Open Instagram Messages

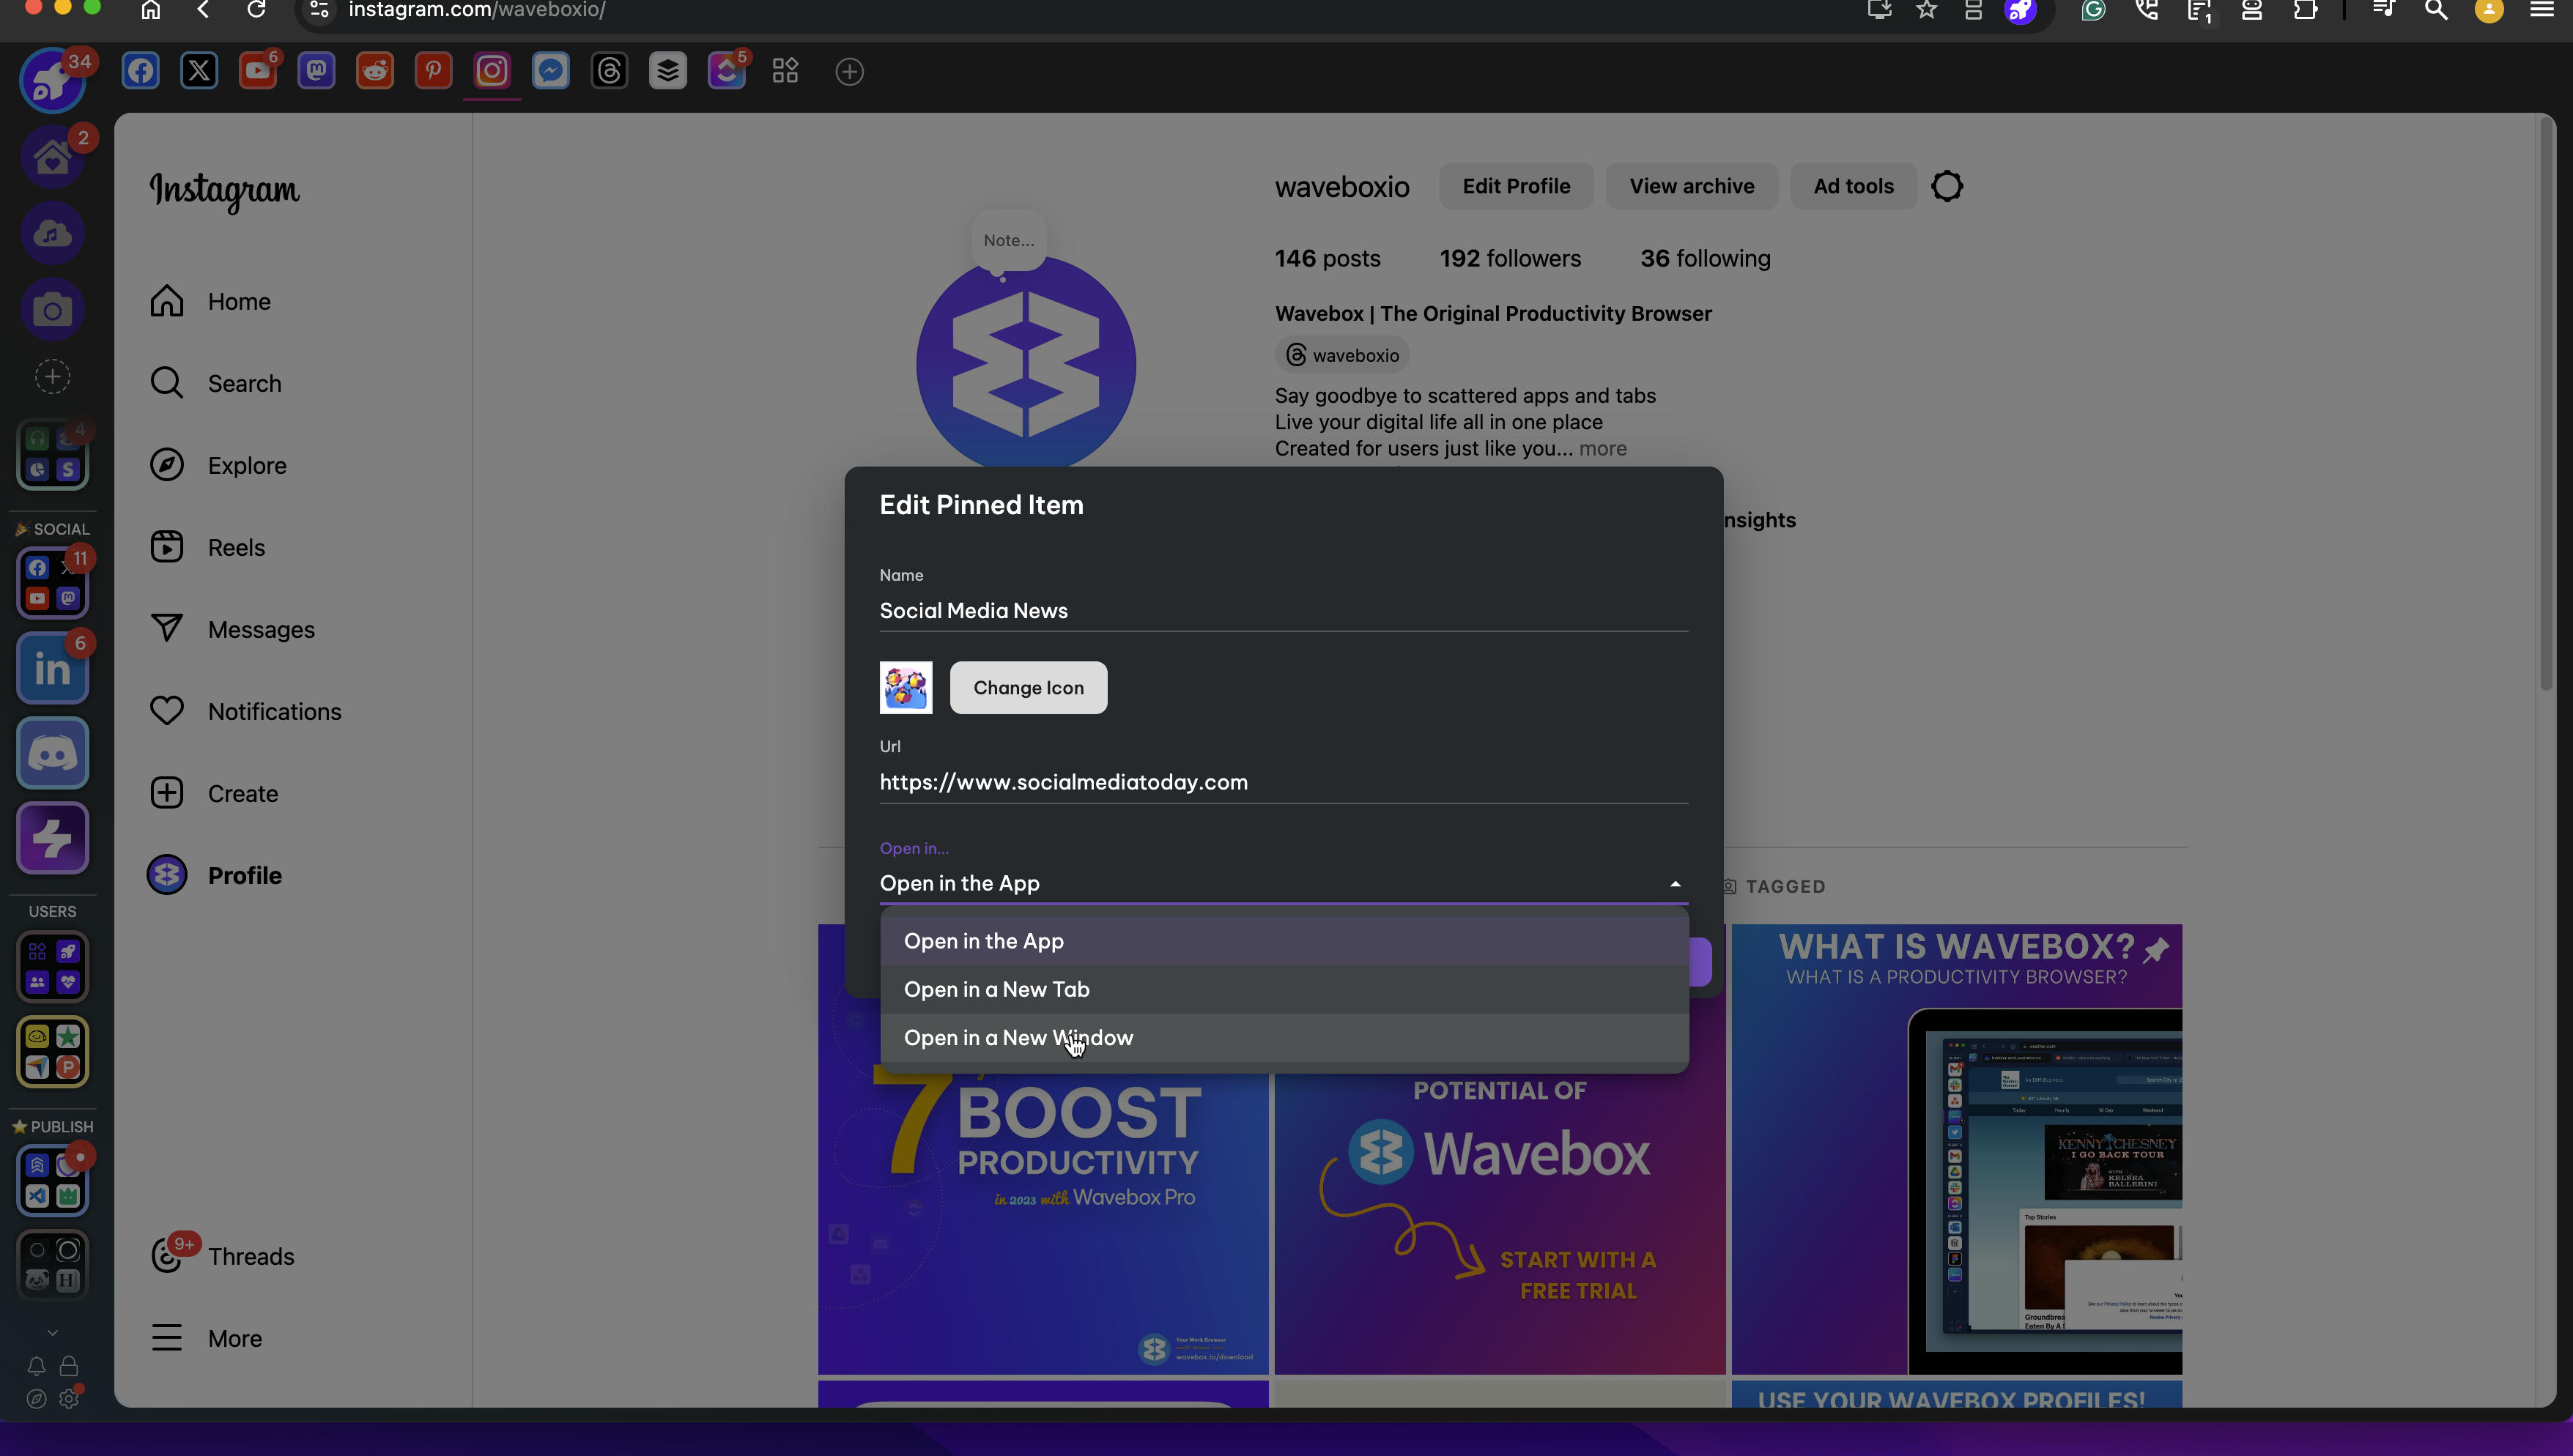pyautogui.click(x=232, y=630)
